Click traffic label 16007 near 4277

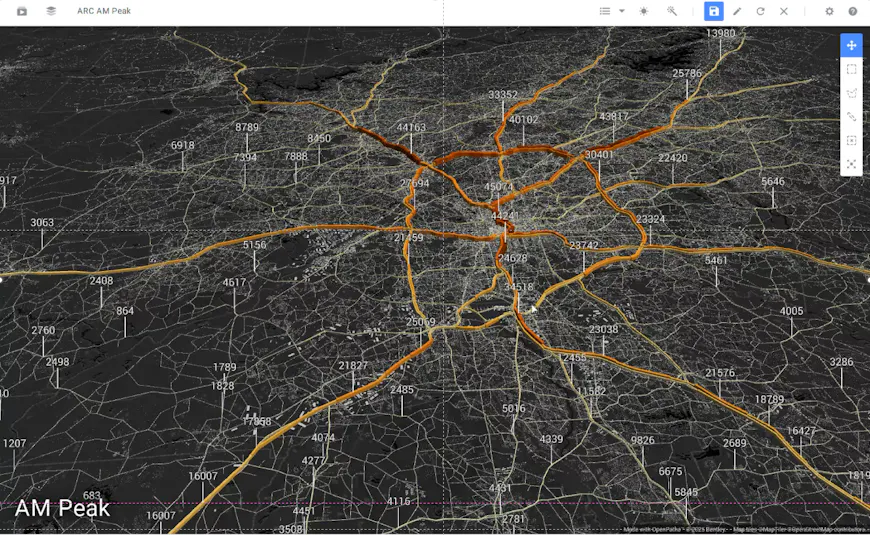[x=203, y=476]
